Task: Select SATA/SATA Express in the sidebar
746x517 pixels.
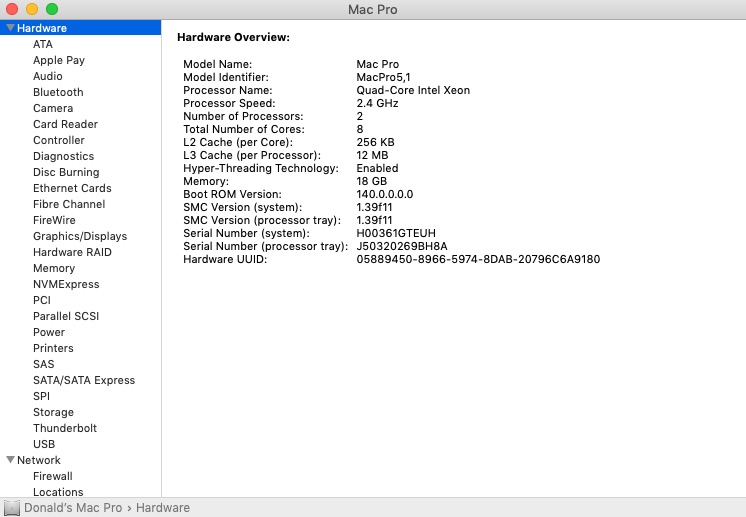Action: [84, 380]
